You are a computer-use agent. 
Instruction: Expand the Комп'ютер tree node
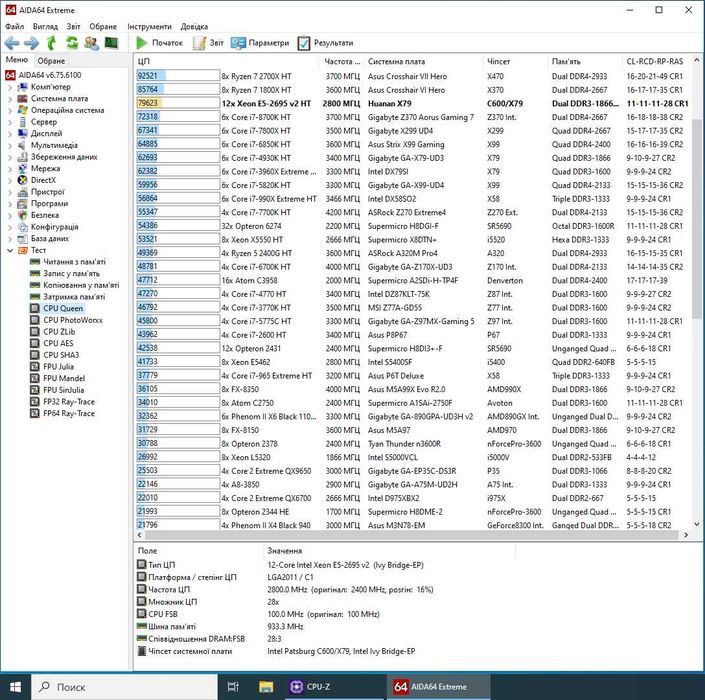tap(10, 87)
